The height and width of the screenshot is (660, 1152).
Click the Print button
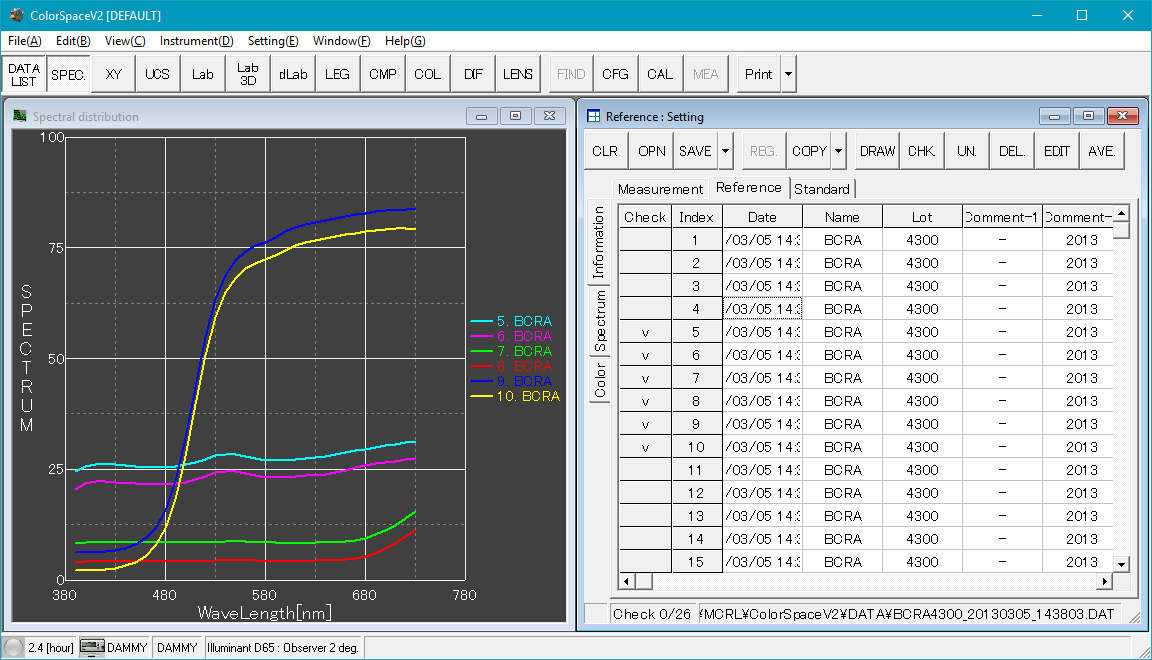tap(758, 74)
